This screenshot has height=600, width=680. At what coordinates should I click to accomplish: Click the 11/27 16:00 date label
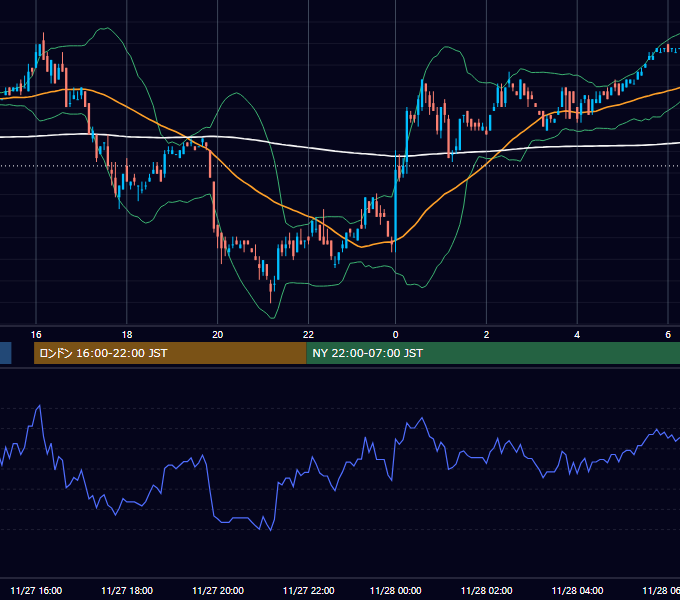[36, 590]
